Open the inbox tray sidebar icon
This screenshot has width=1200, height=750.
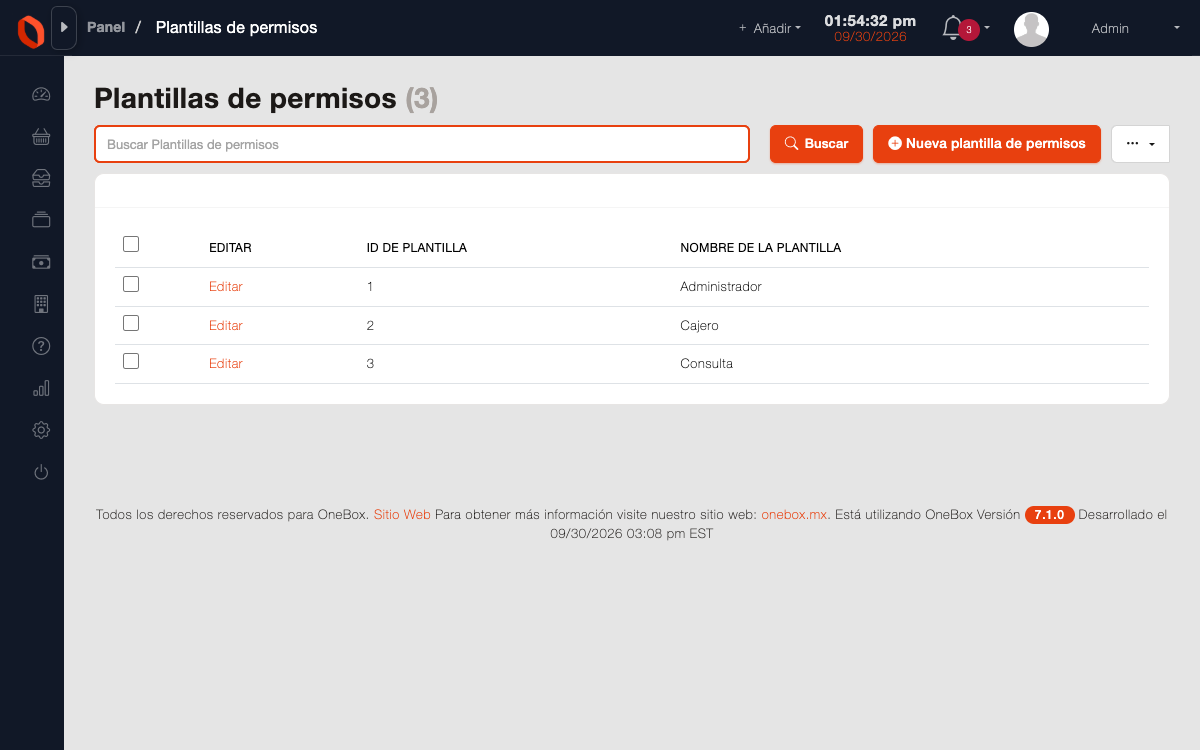point(41,179)
